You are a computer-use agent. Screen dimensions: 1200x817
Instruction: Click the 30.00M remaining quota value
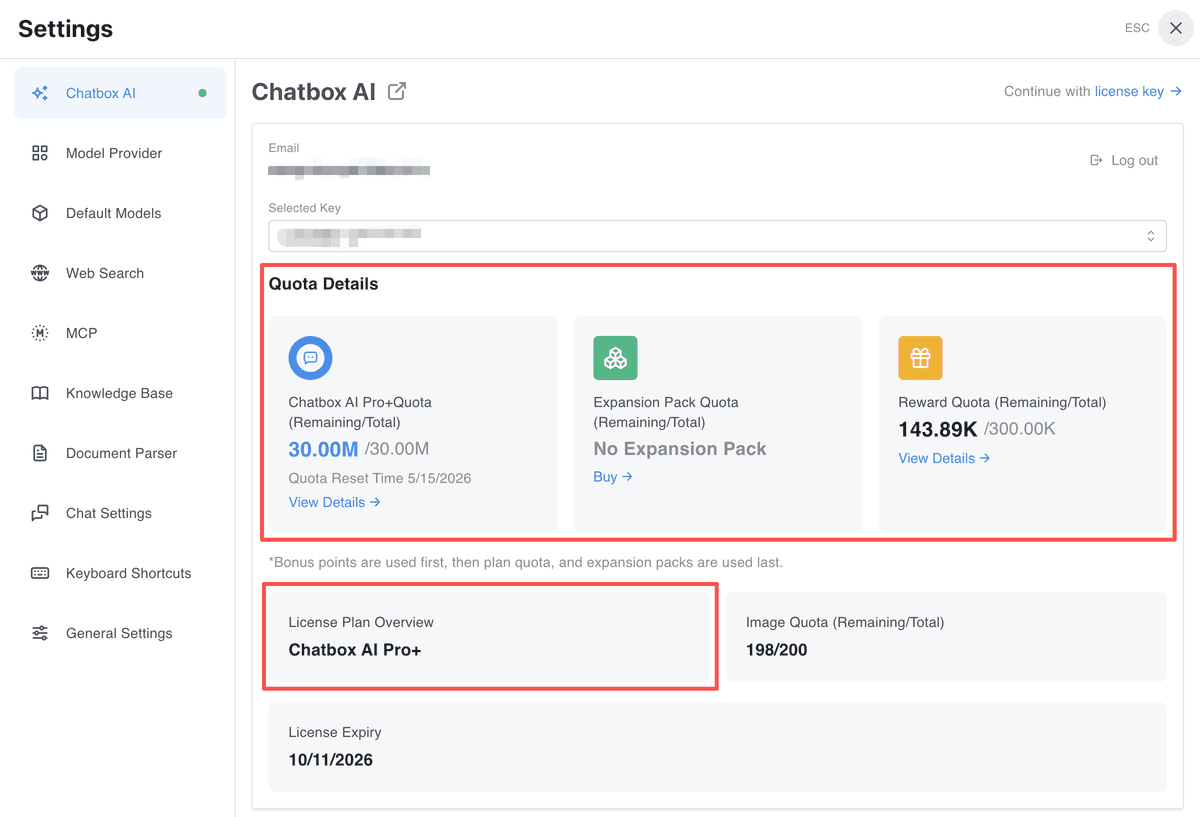tap(323, 449)
